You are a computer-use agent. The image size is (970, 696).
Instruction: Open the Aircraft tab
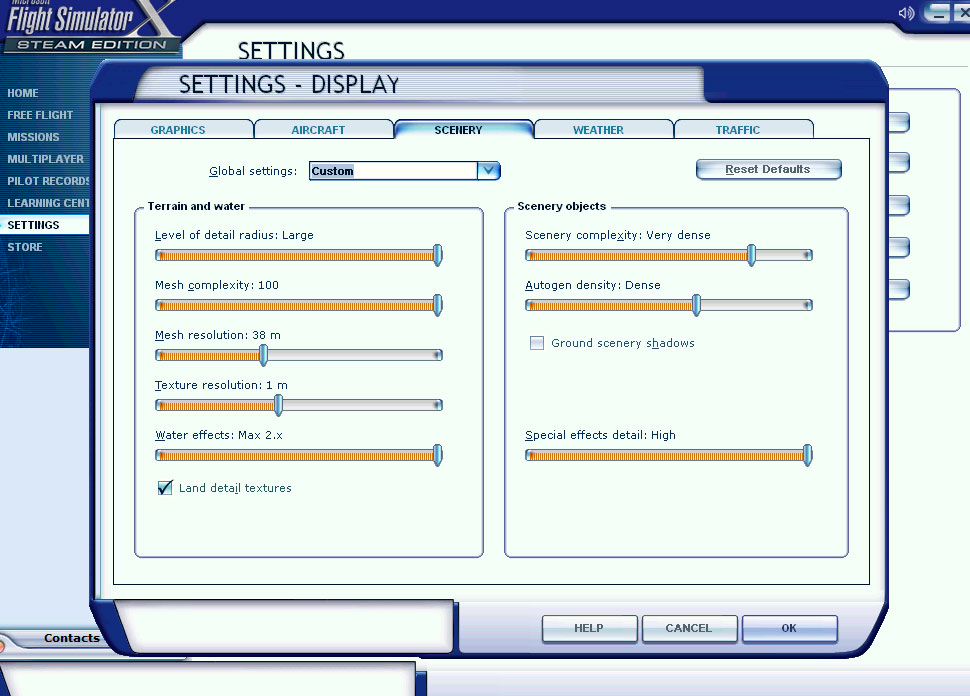click(318, 130)
